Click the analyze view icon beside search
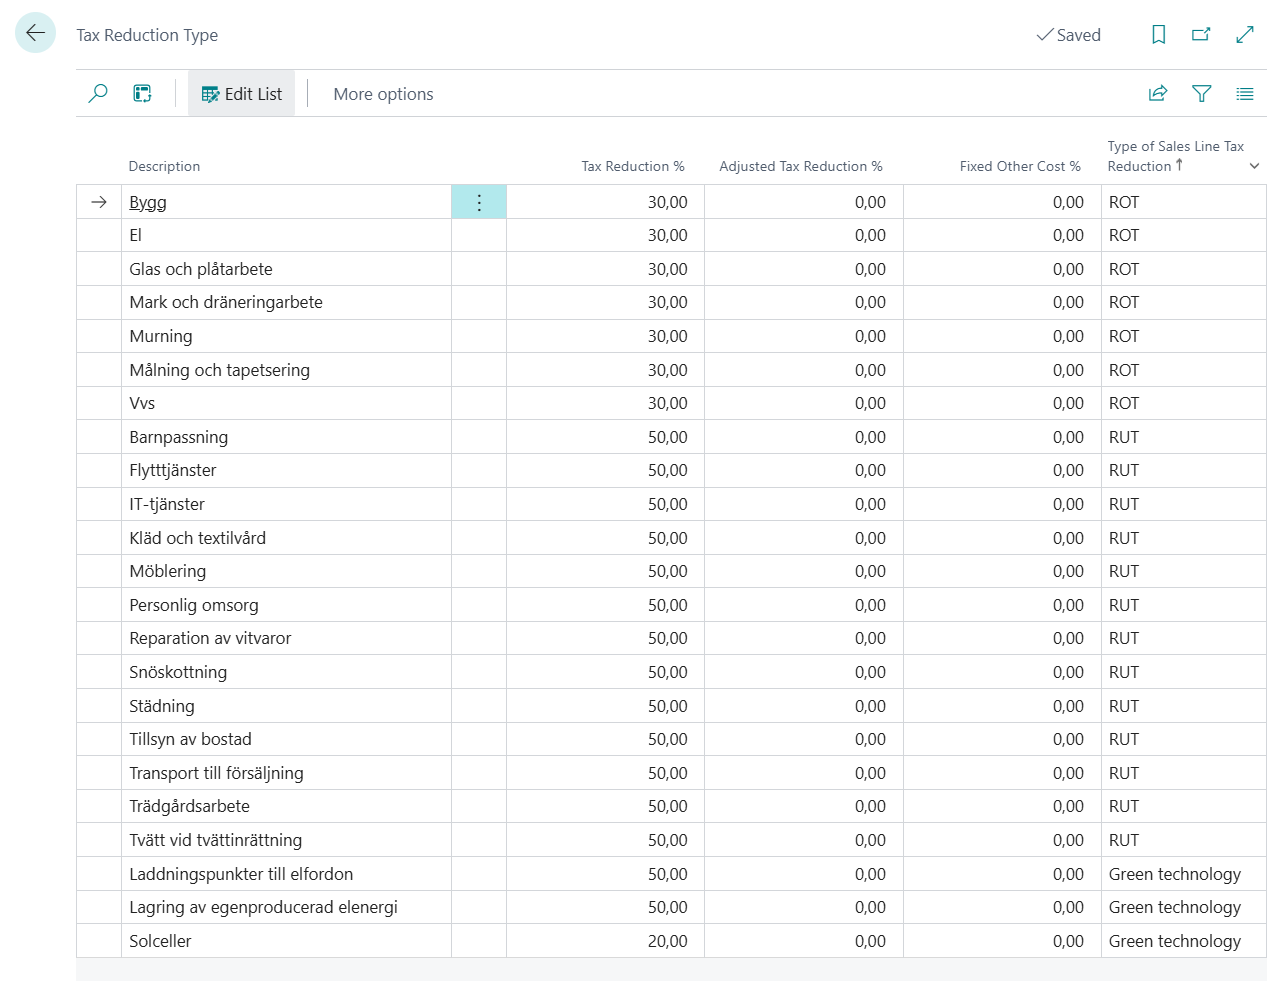Viewport: 1279px width, 981px height. click(x=143, y=93)
